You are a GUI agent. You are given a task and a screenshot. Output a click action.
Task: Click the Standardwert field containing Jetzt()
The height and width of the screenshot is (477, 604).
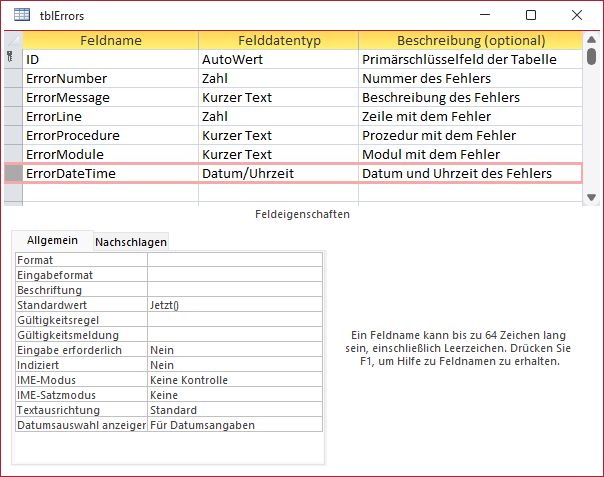[x=235, y=305]
